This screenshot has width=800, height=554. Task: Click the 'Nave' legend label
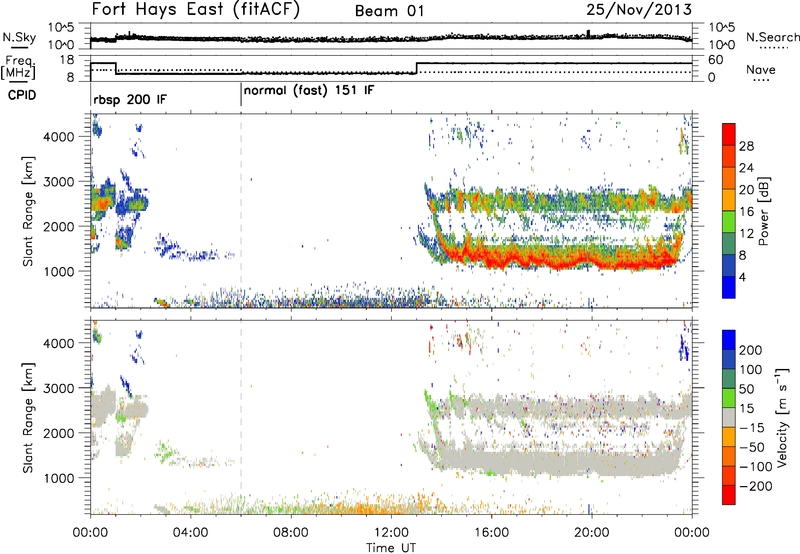click(761, 69)
